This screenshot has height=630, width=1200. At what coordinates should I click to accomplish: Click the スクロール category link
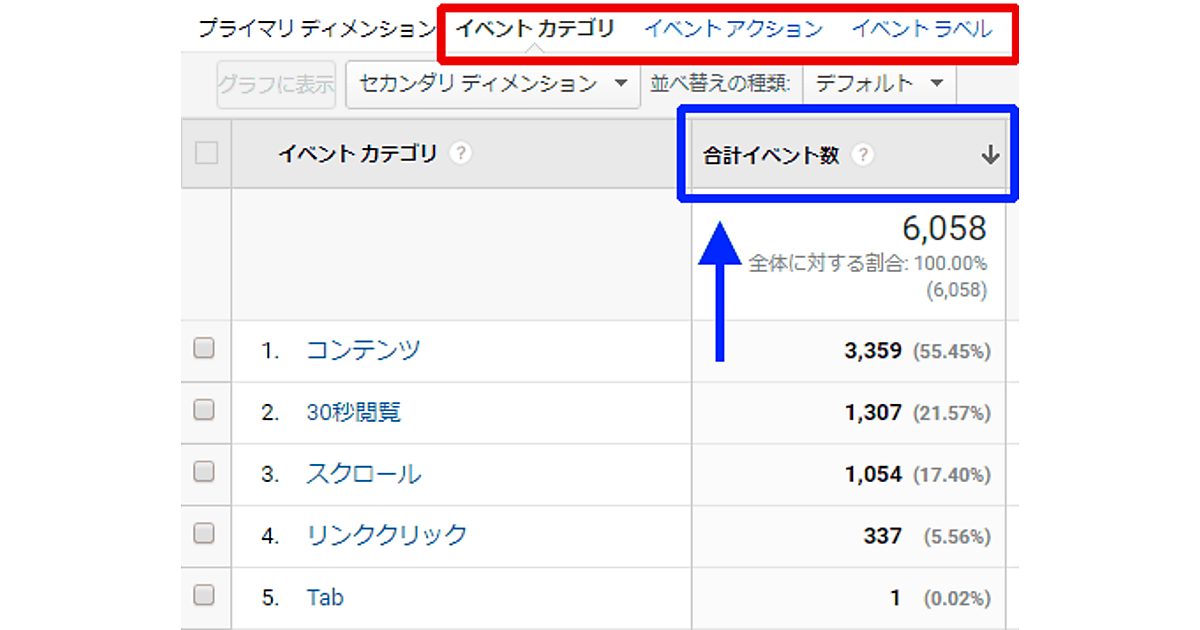[364, 474]
